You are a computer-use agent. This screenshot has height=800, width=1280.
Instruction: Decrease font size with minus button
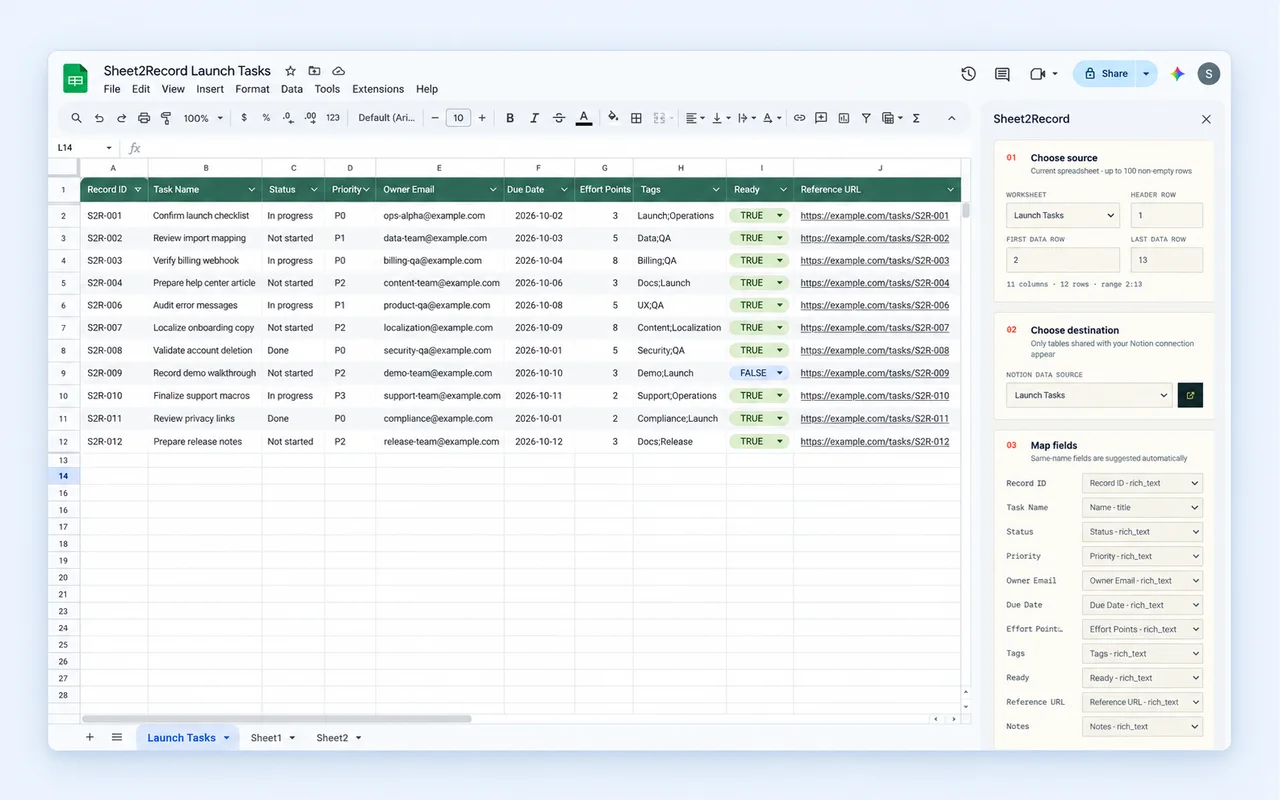(x=435, y=118)
